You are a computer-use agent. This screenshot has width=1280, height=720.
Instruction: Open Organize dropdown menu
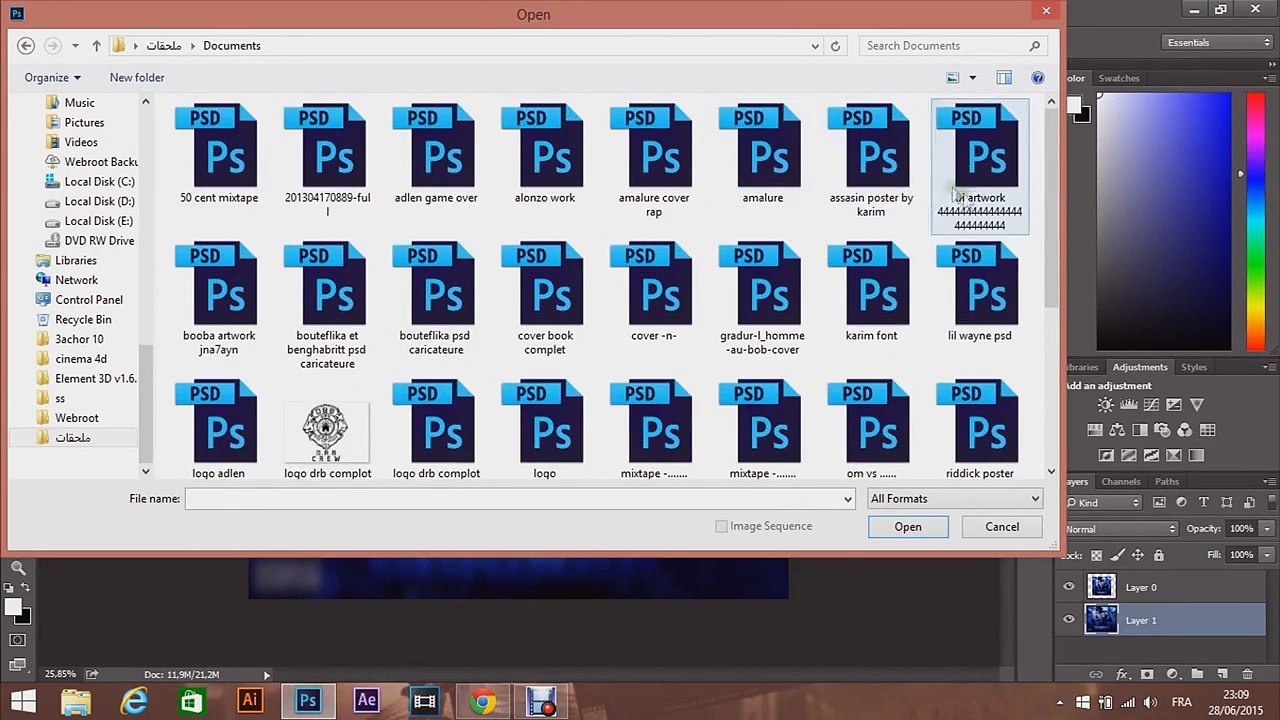[53, 78]
